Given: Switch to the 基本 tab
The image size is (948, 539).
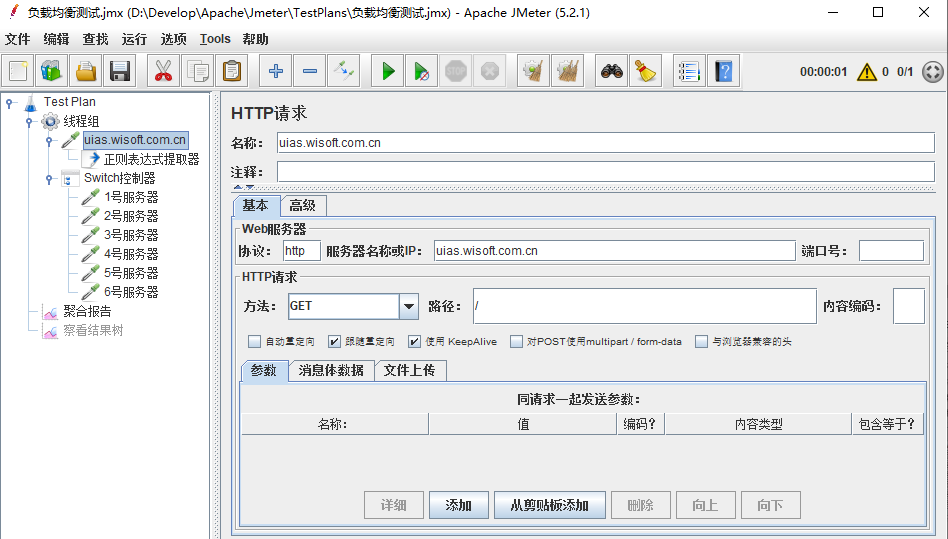Looking at the screenshot, I should tap(256, 205).
